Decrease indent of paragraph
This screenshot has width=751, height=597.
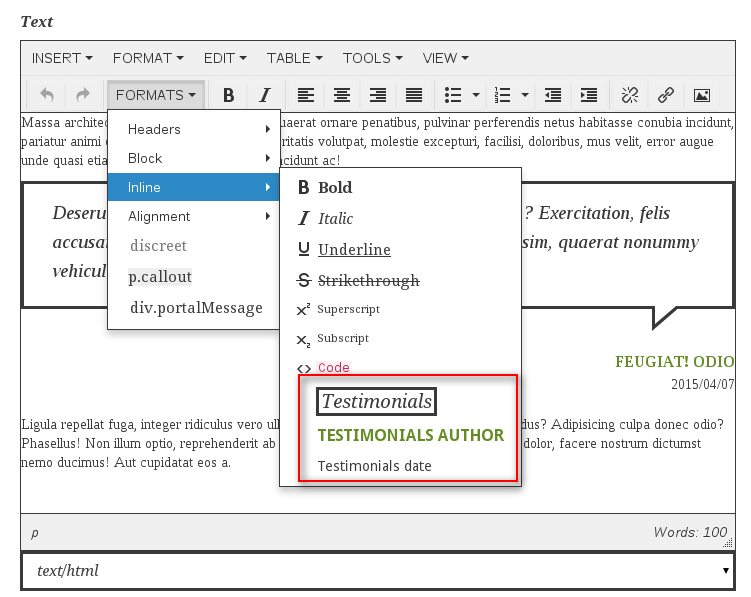point(553,95)
